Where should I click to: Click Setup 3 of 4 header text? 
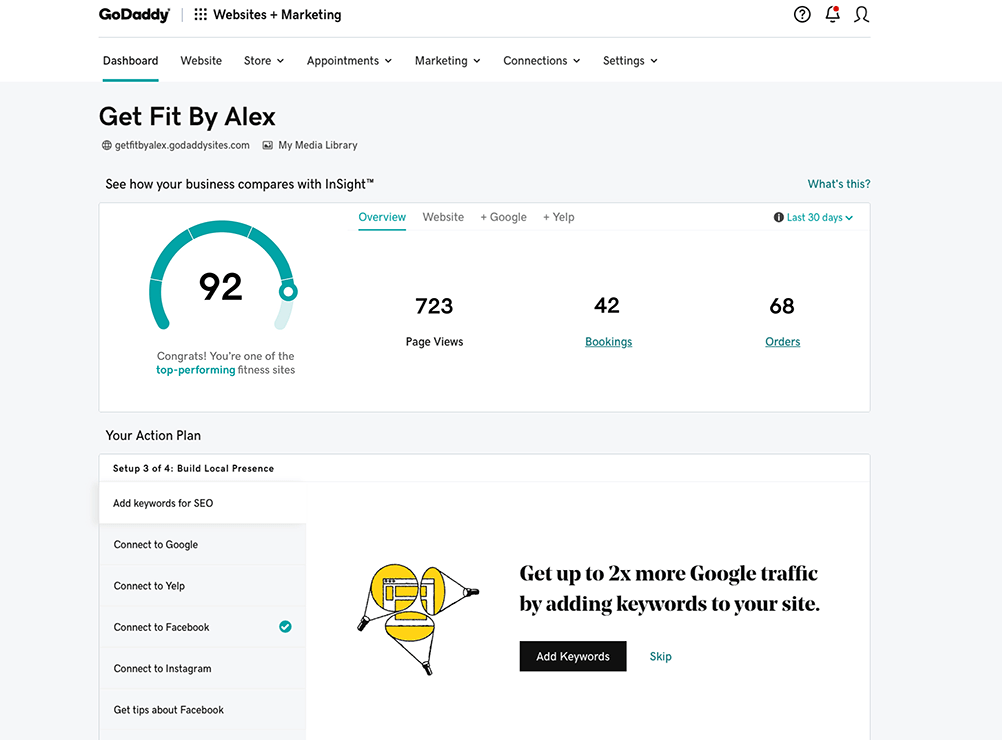tap(194, 468)
